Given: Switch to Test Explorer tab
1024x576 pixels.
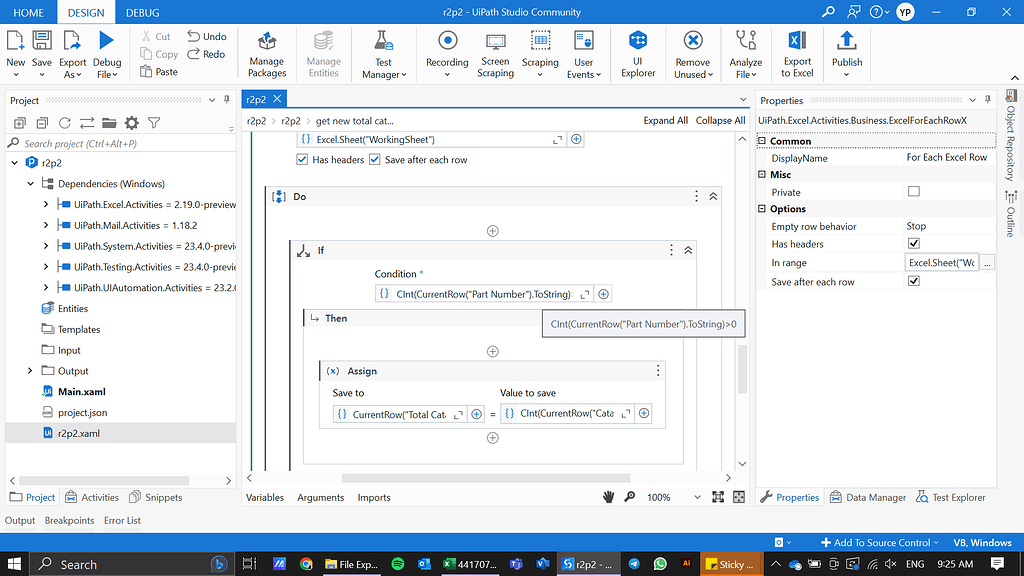Looking at the screenshot, I should tap(950, 498).
